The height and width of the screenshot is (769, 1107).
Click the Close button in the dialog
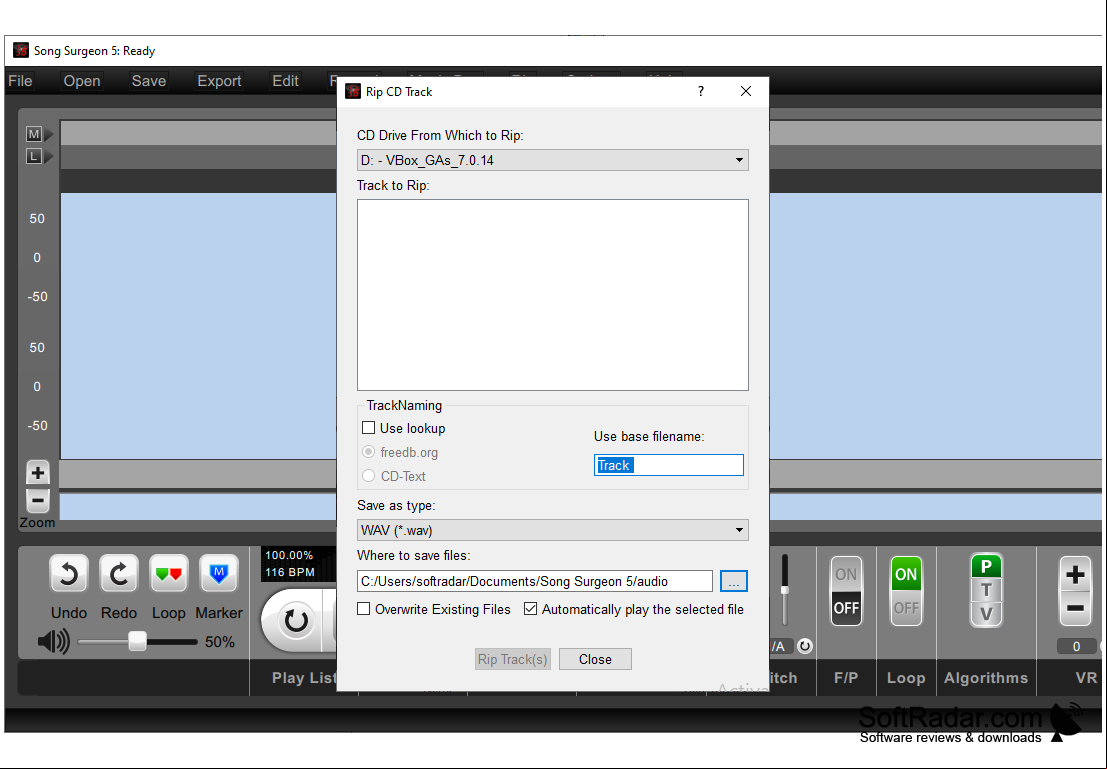[595, 660]
